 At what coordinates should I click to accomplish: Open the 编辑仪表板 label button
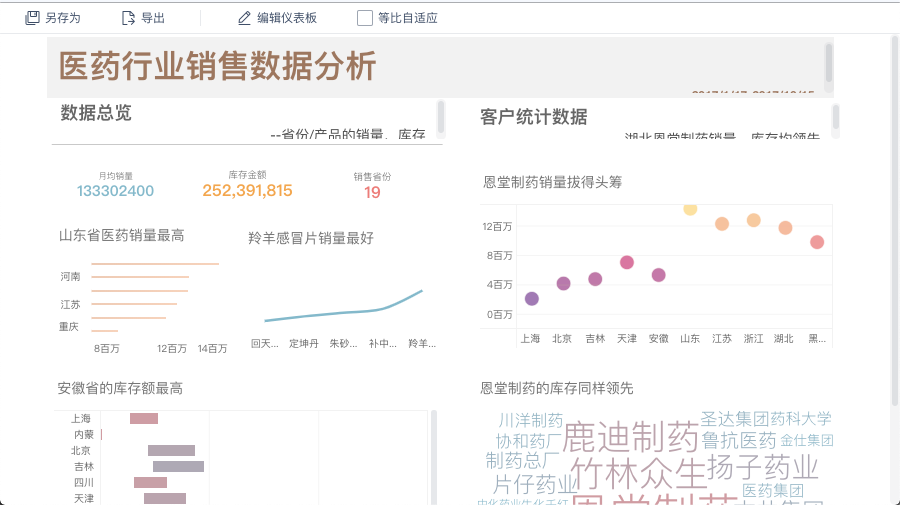(287, 18)
